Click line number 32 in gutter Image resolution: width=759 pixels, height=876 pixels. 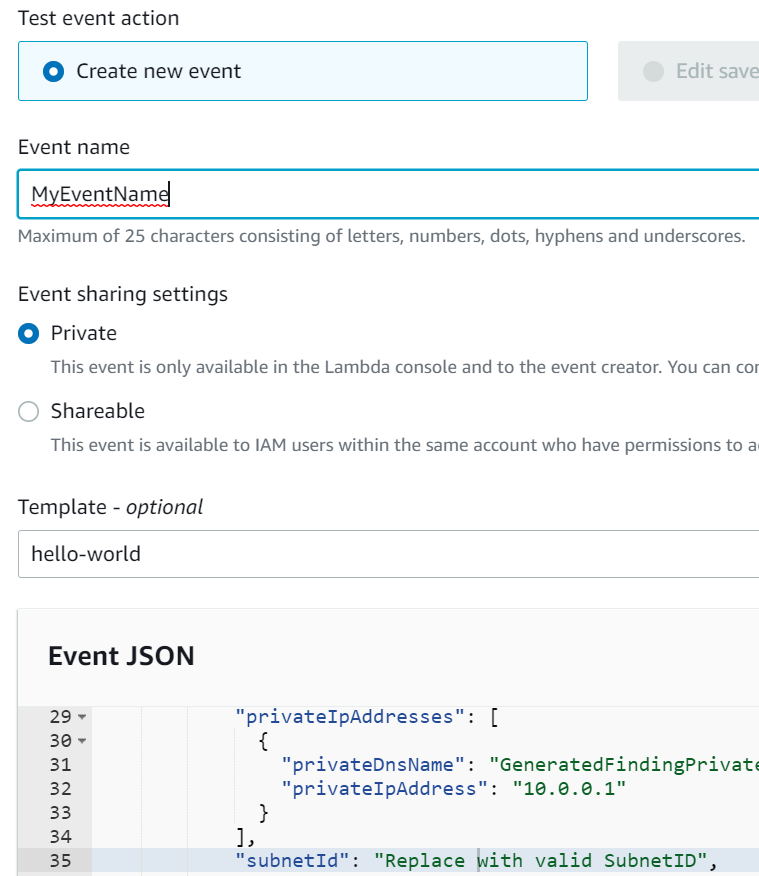pos(60,789)
